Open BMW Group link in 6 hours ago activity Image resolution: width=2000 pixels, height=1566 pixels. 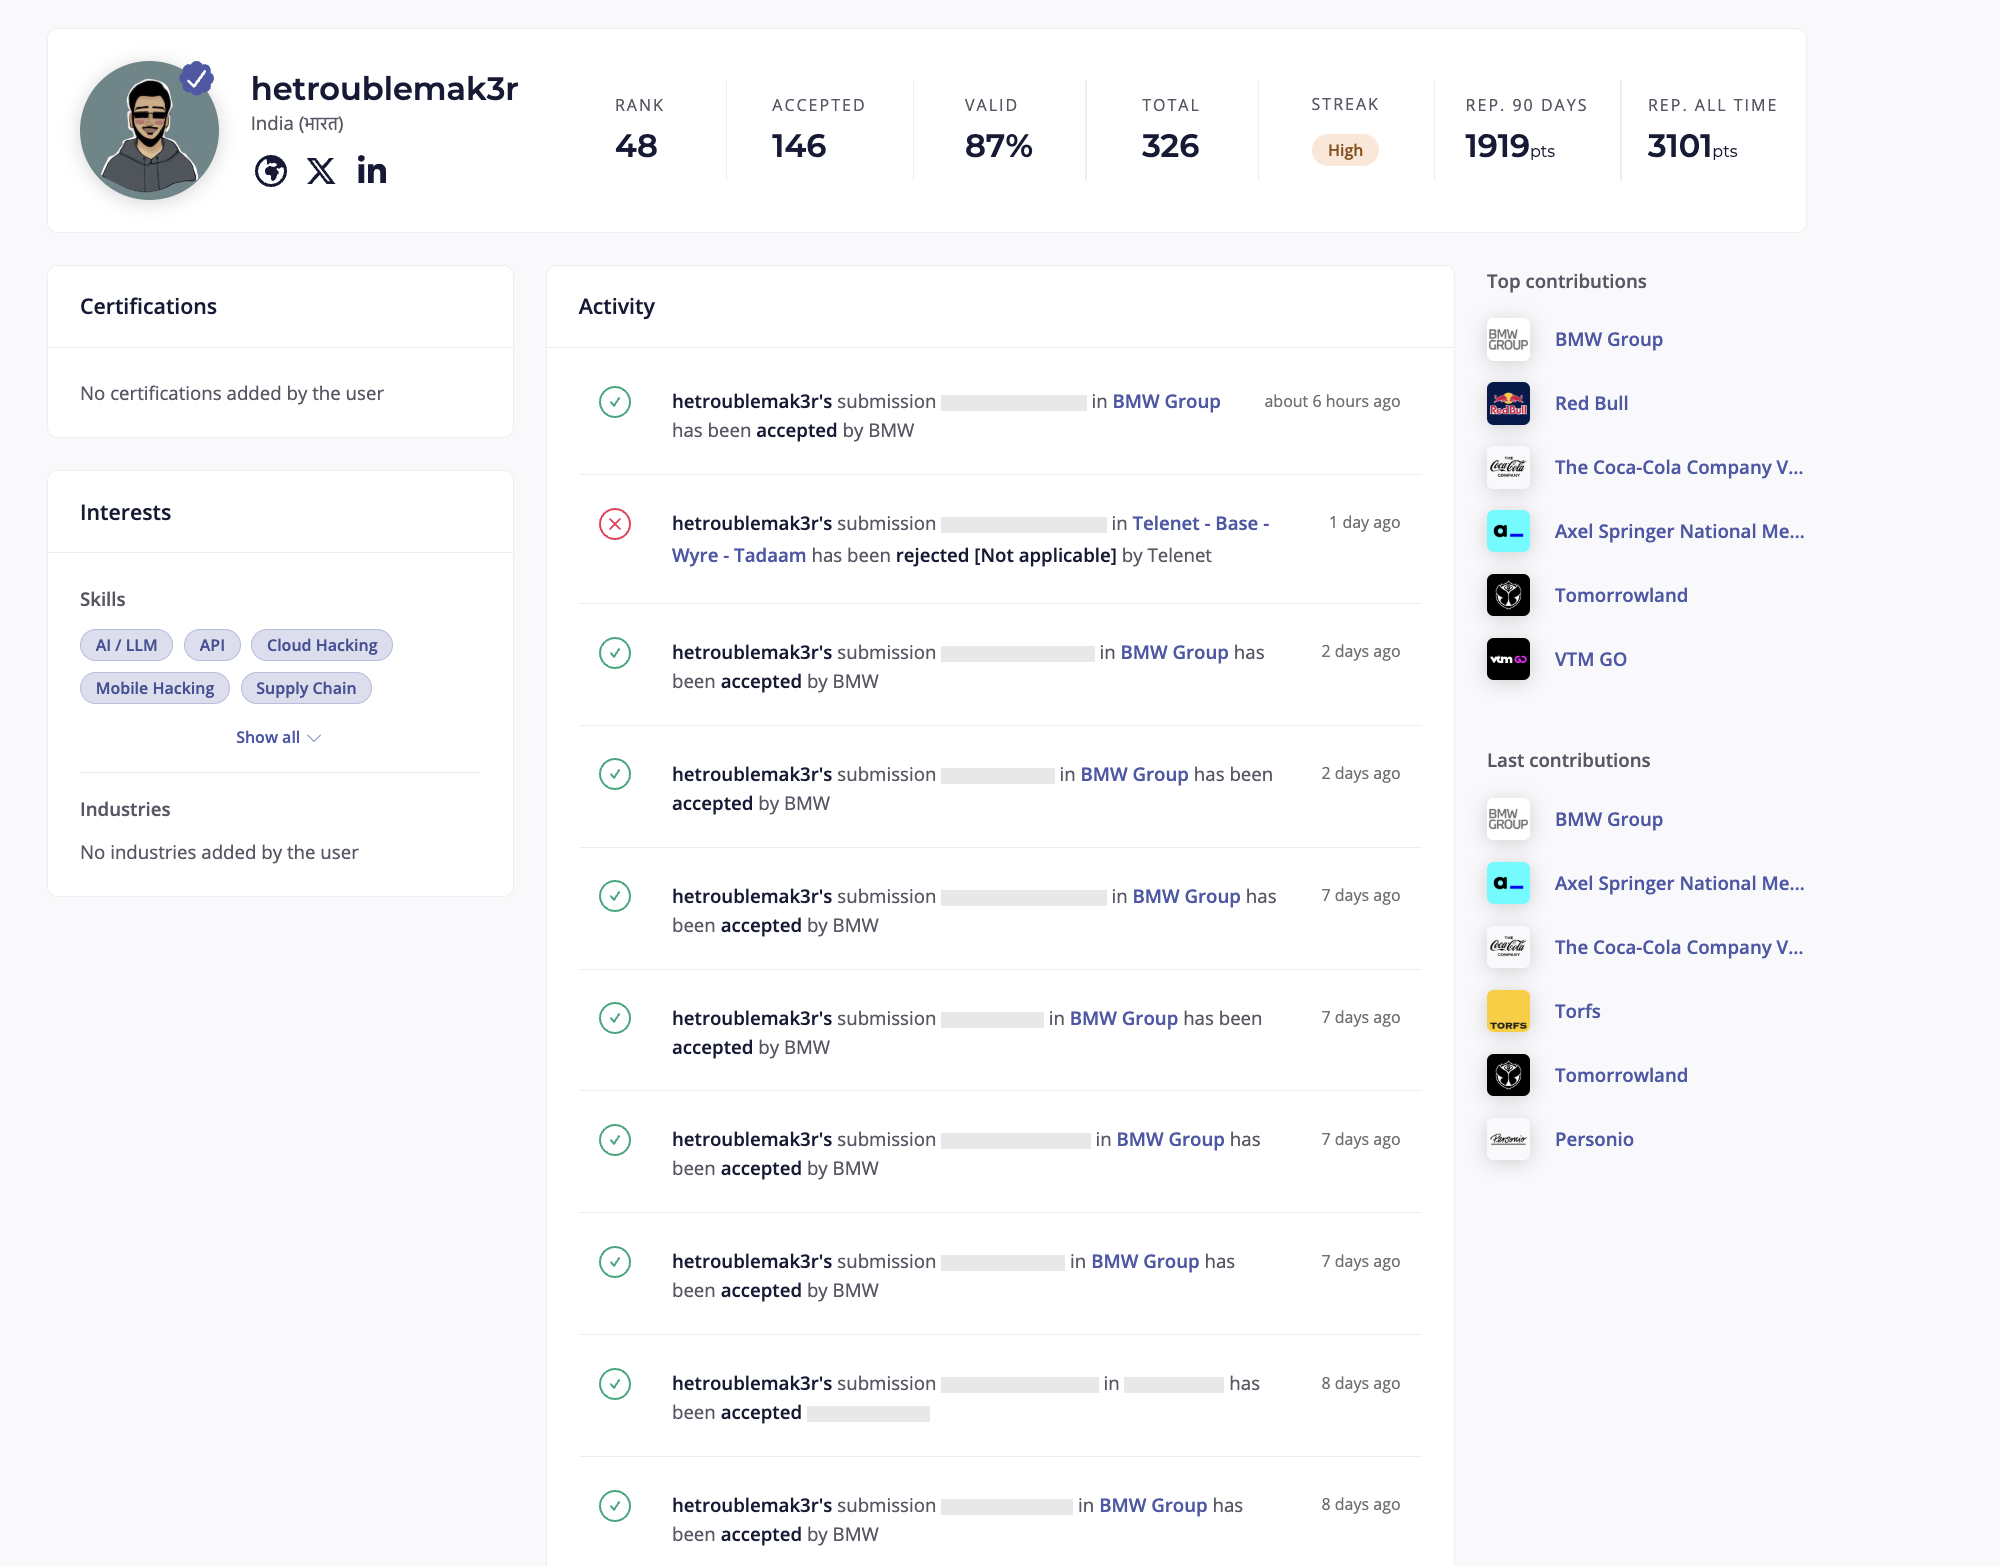click(1166, 401)
